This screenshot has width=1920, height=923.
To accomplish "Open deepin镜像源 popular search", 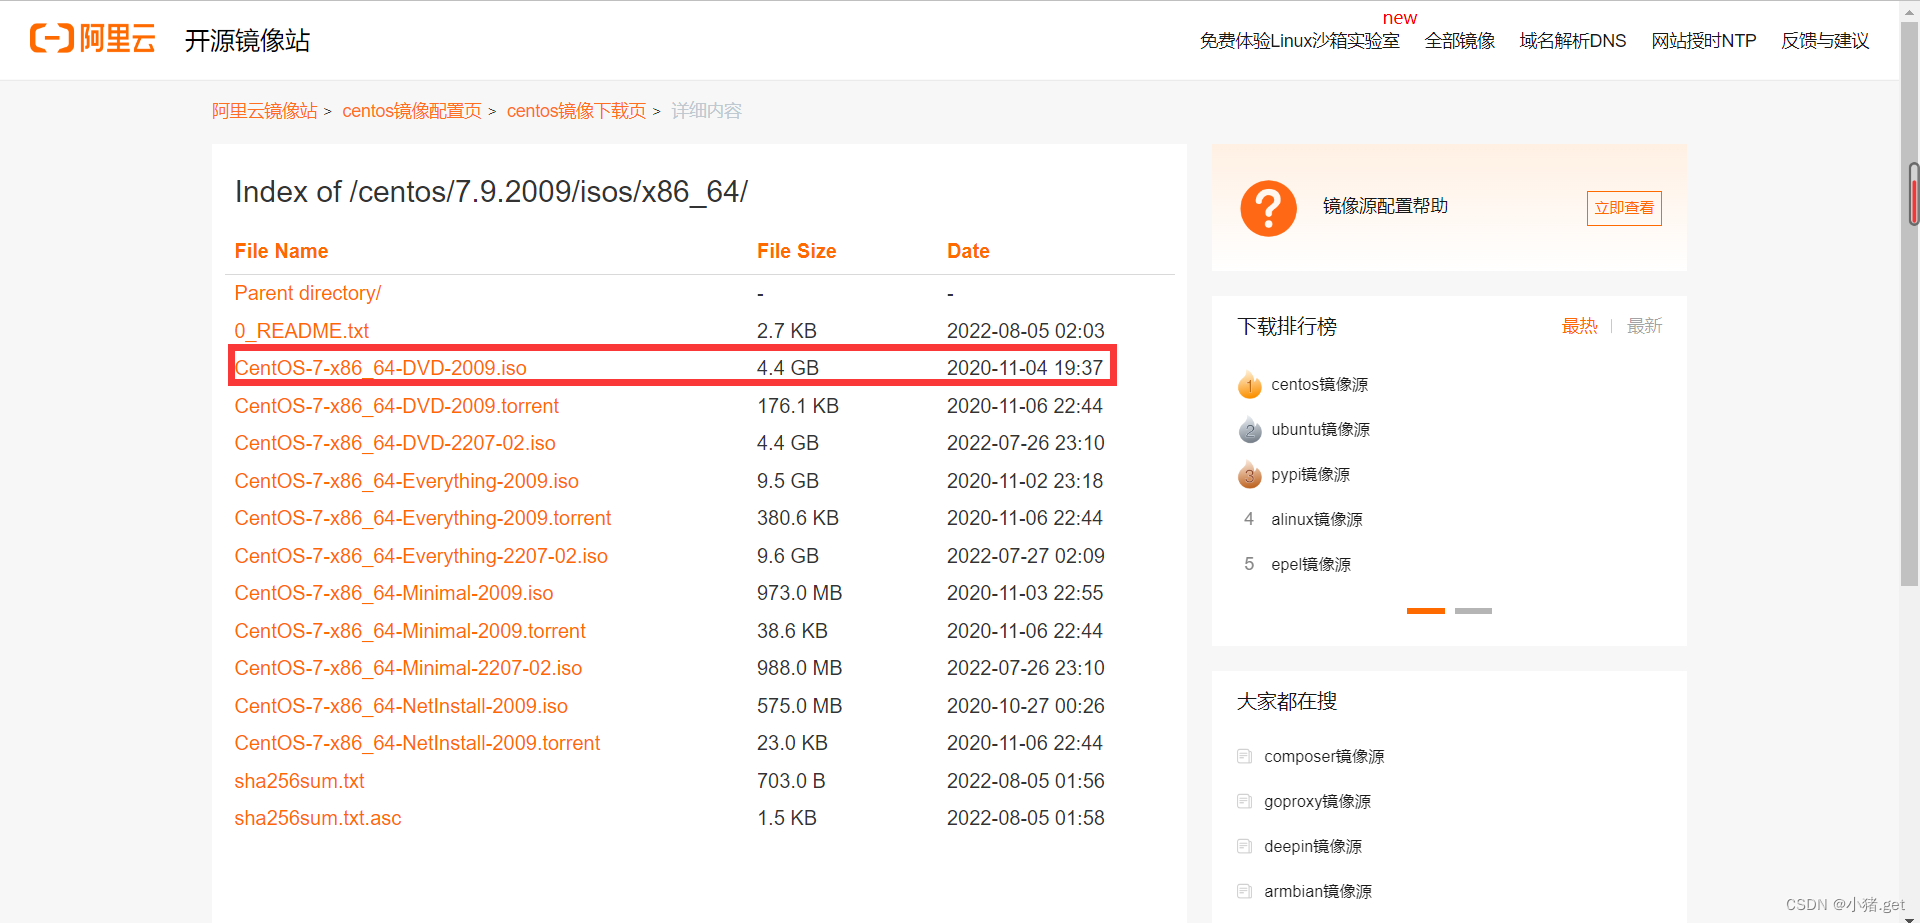I will (x=1313, y=847).
